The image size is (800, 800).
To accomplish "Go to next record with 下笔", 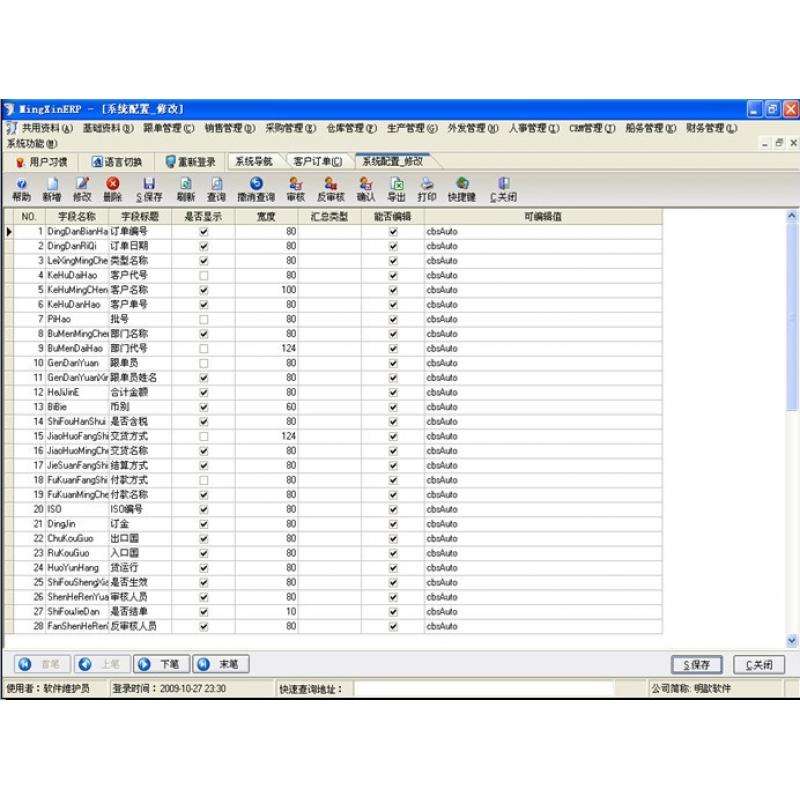I will (162, 664).
